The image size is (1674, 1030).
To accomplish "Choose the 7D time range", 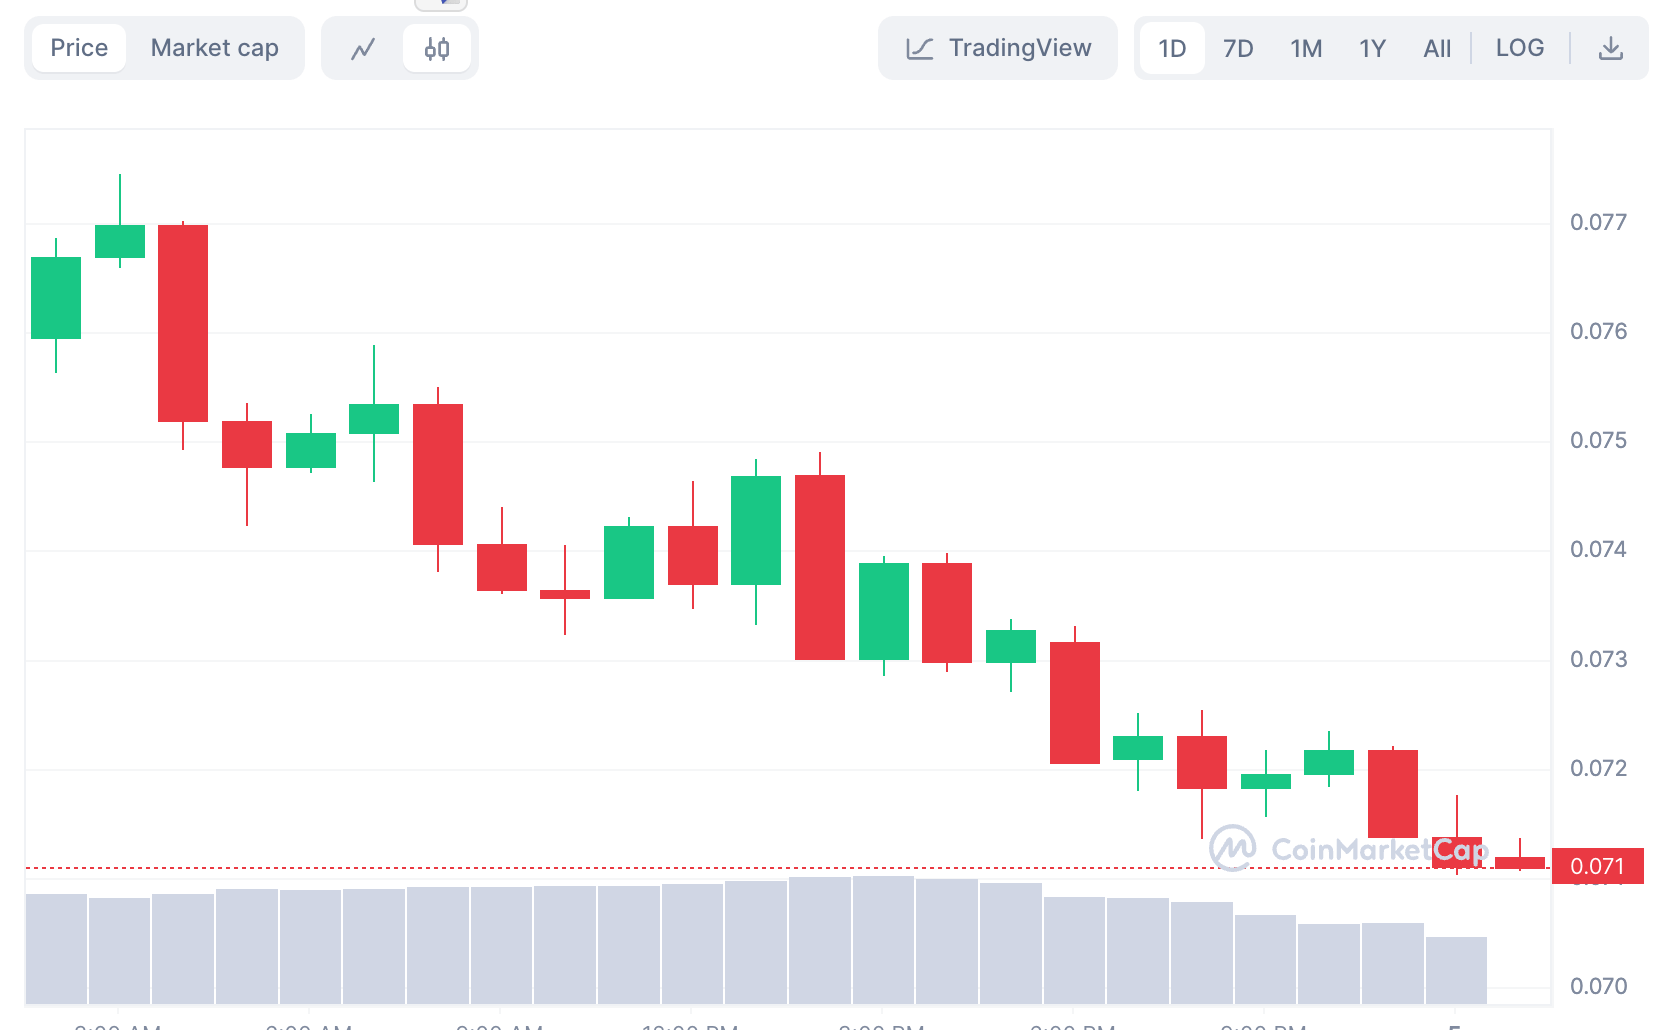I will [1238, 48].
